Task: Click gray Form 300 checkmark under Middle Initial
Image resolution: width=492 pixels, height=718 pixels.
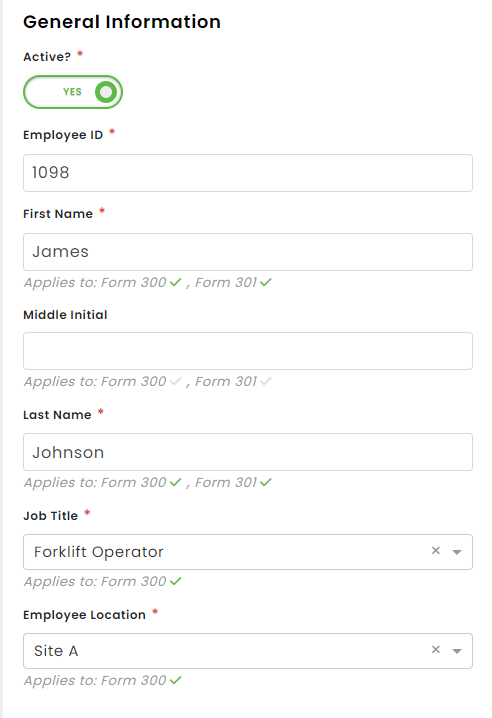Action: (x=175, y=381)
